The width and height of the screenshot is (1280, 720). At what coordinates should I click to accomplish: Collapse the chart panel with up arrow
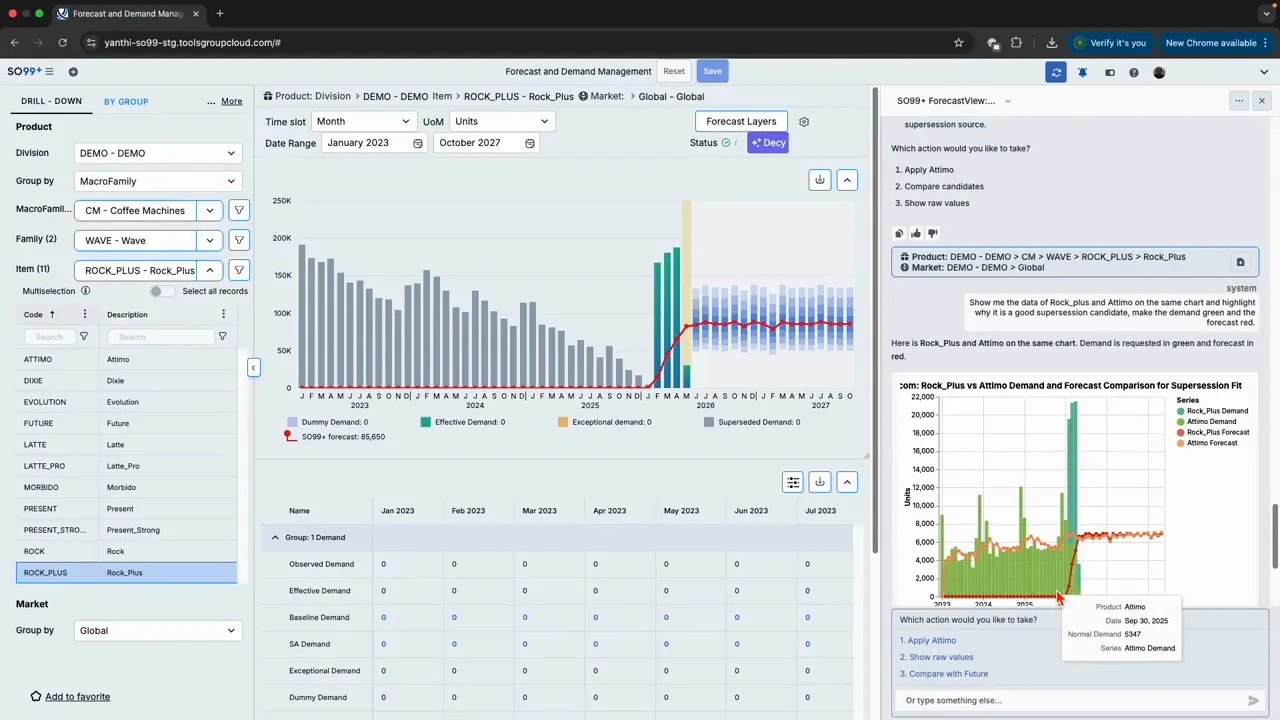[x=847, y=179]
